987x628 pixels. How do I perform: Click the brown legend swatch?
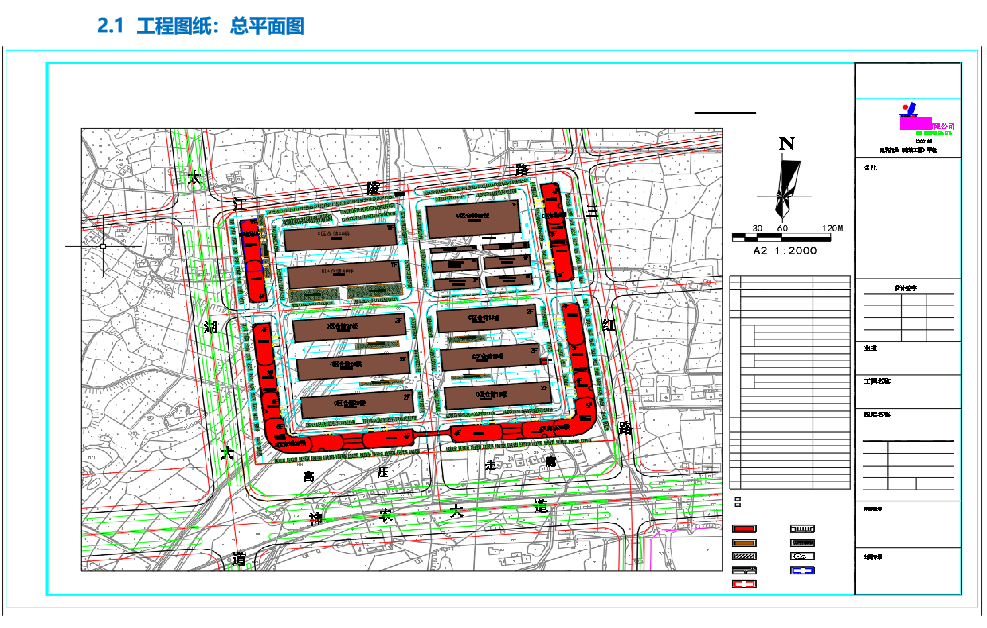coord(743,543)
